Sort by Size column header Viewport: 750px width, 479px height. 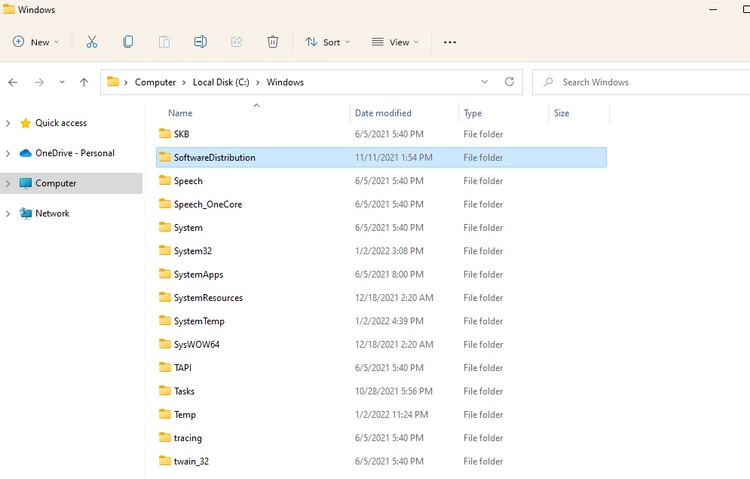pyautogui.click(x=562, y=113)
